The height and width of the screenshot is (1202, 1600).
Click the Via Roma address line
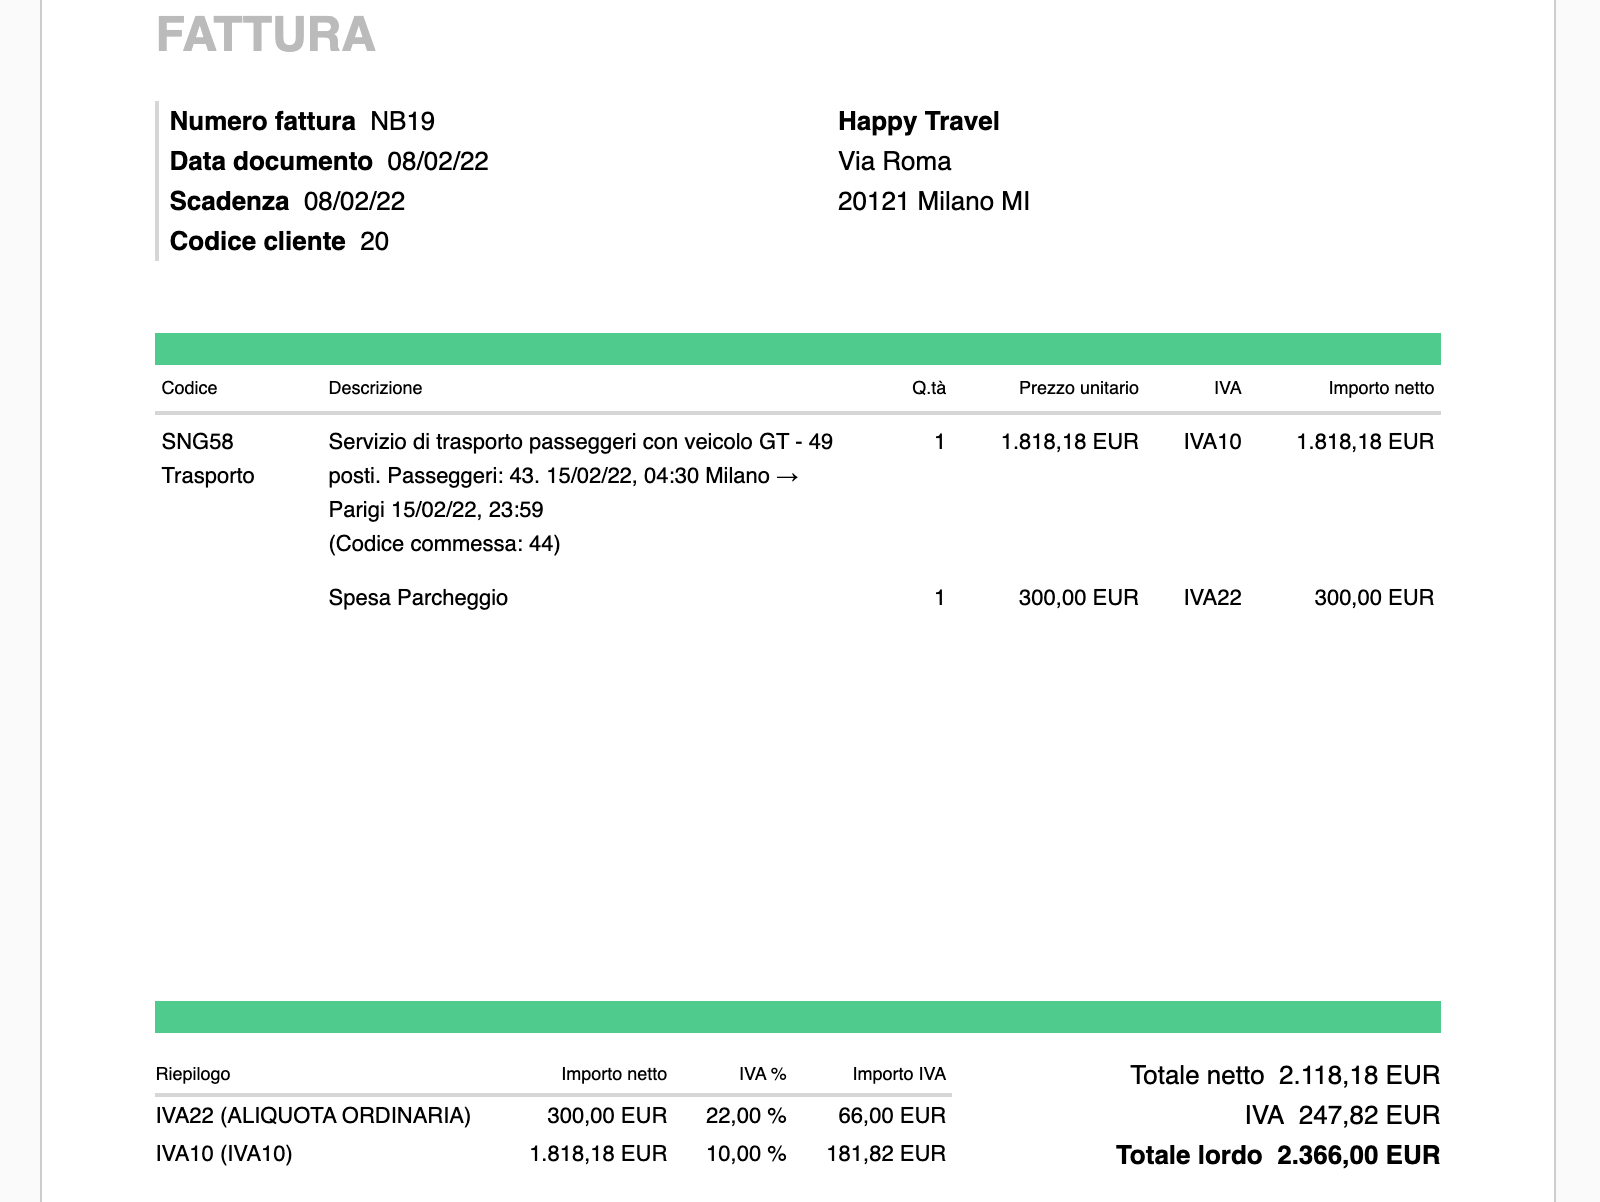(x=894, y=162)
